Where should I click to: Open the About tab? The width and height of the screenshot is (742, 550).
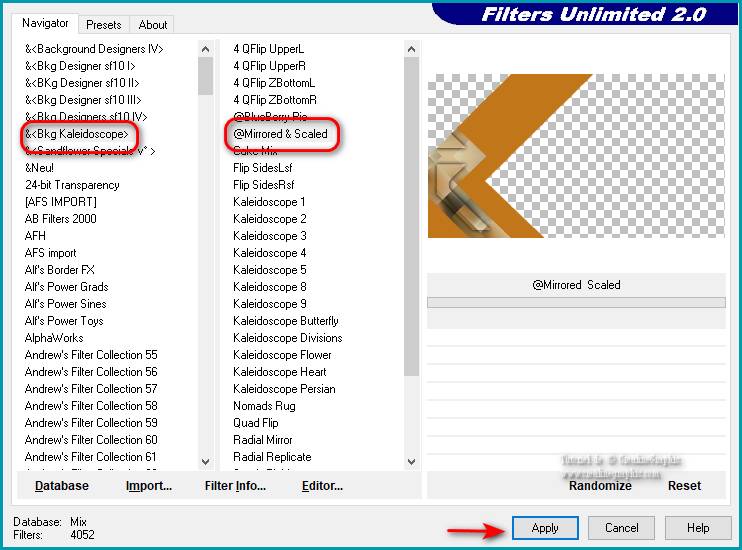tap(153, 24)
